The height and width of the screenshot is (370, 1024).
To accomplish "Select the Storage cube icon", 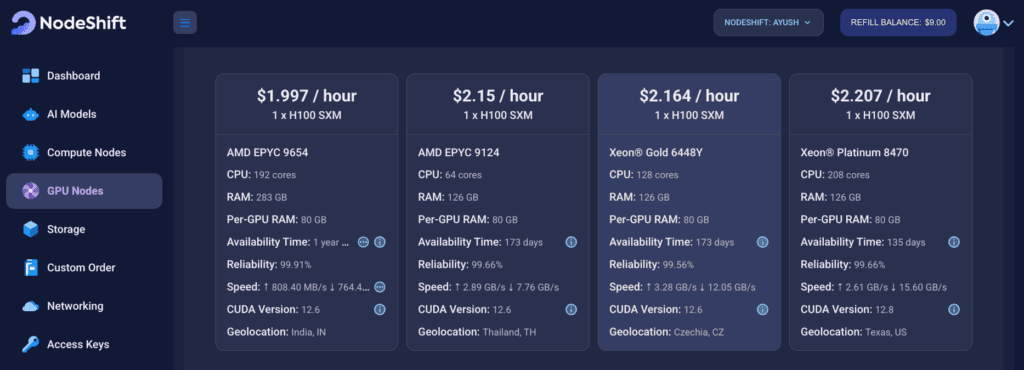I will coord(30,229).
